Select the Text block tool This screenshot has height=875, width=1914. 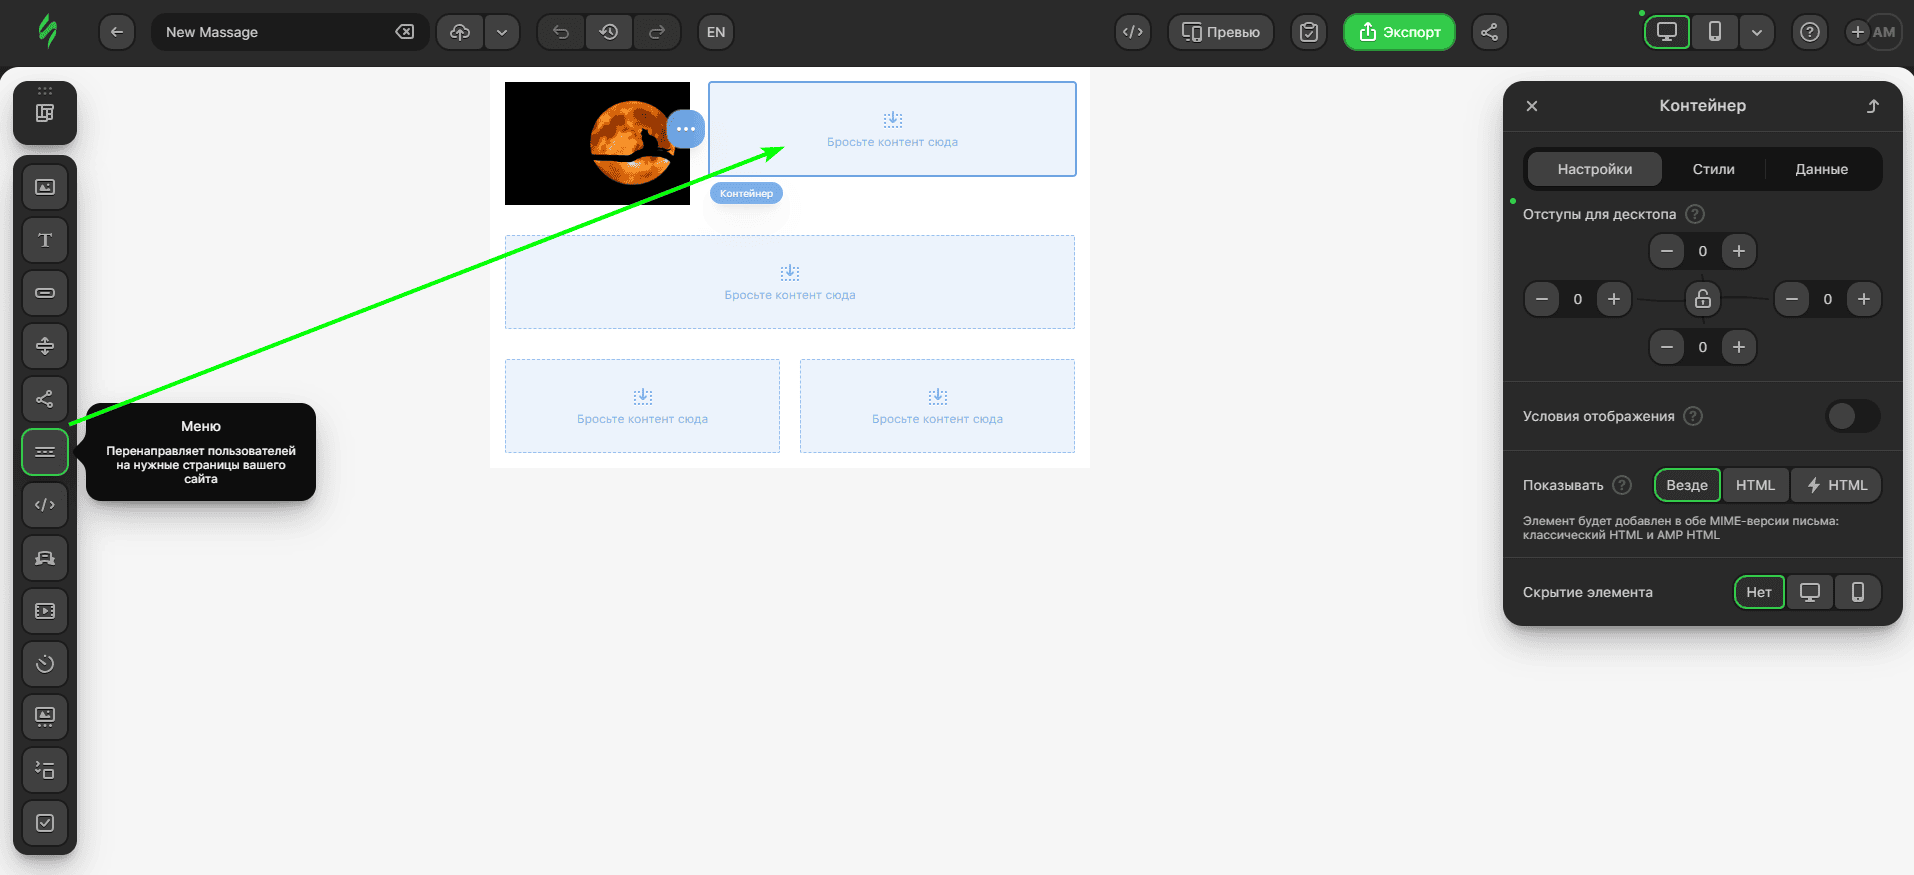(45, 240)
